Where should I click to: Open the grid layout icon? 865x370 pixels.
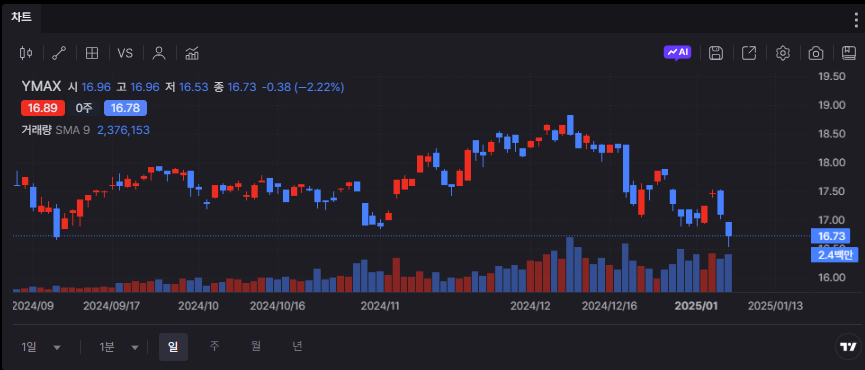[92, 53]
